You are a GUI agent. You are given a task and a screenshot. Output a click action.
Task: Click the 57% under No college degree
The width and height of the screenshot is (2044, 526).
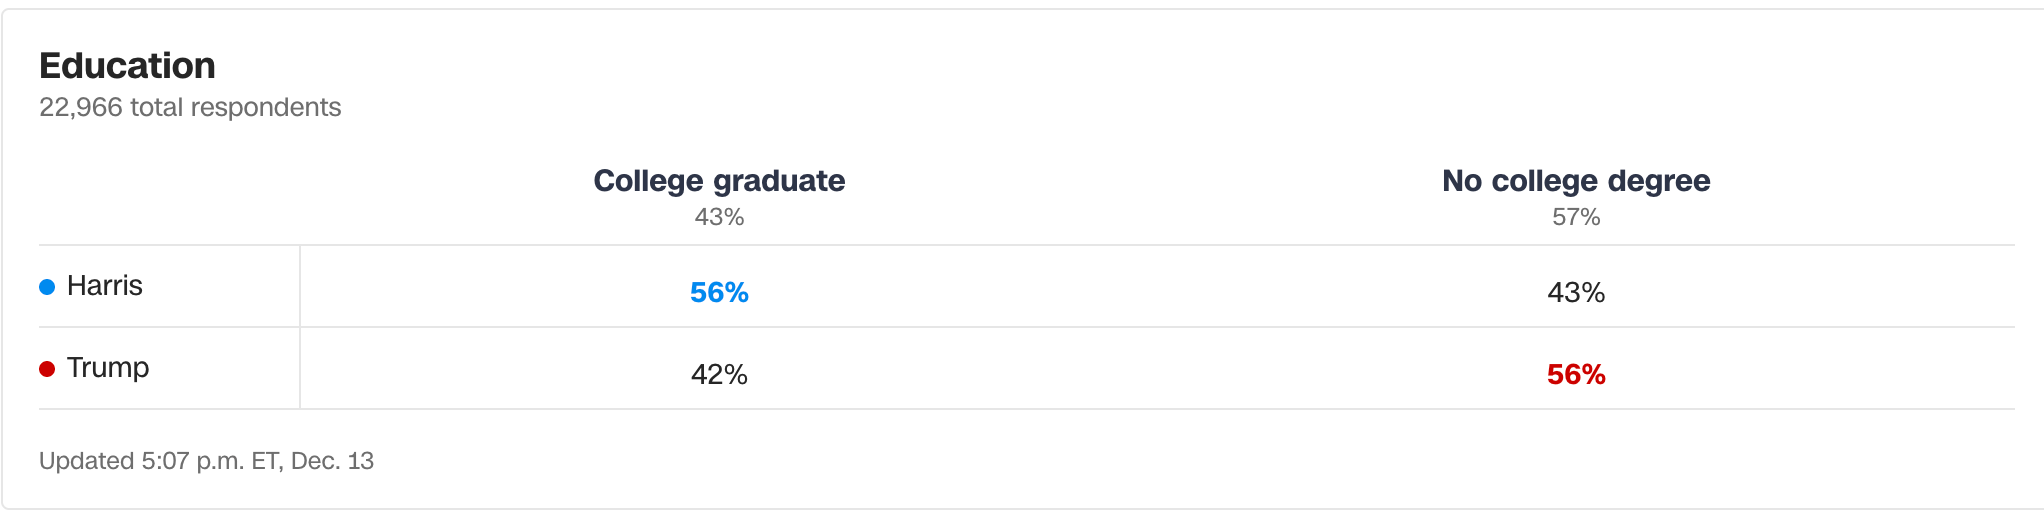(x=1576, y=217)
